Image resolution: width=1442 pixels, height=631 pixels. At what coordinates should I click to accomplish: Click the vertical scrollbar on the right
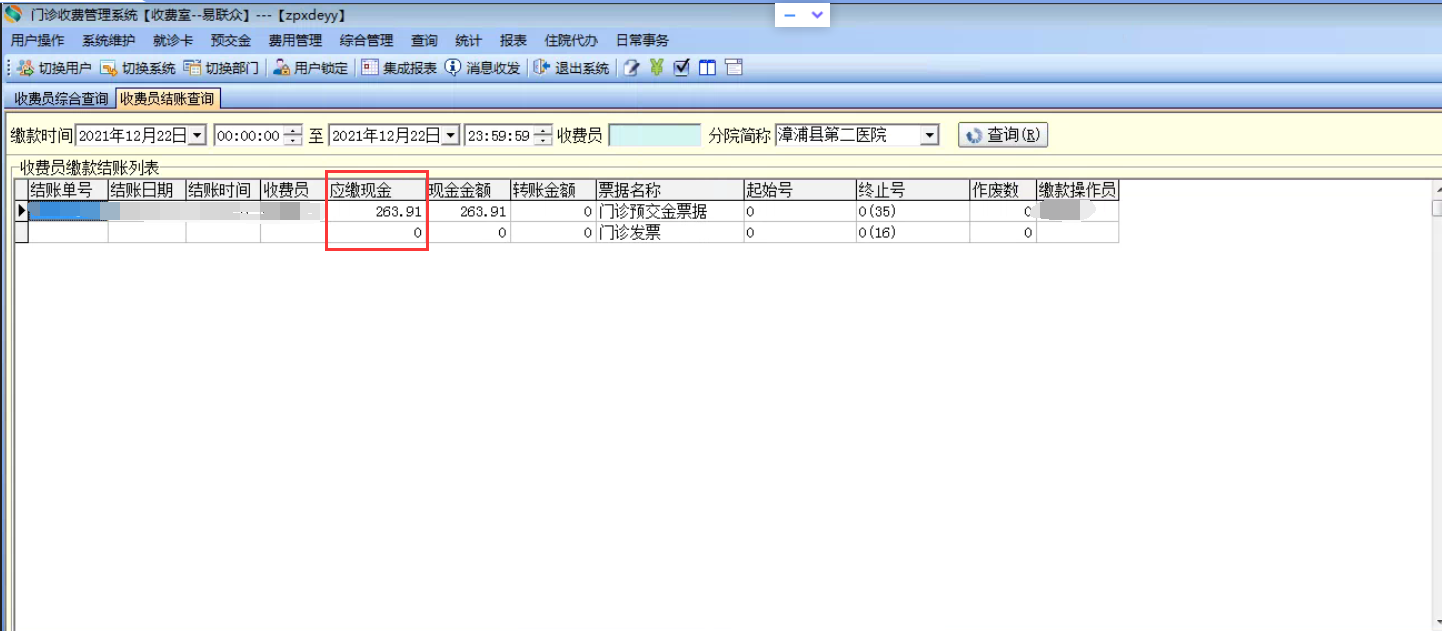pyautogui.click(x=1436, y=405)
